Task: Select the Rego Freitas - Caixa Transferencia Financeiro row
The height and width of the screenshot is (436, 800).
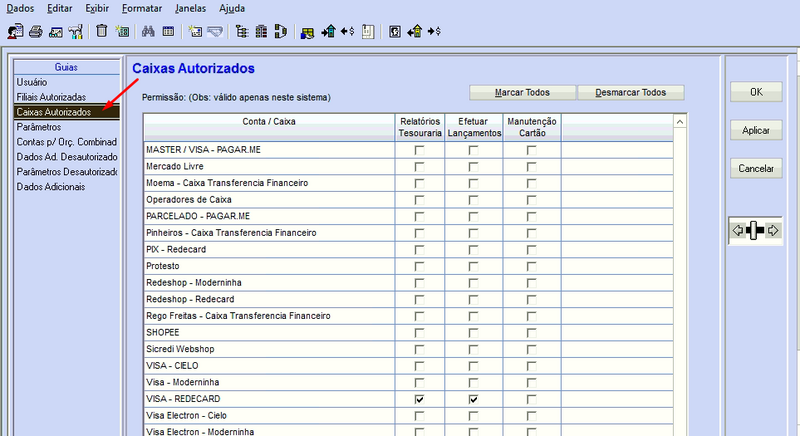Action: coord(408,316)
